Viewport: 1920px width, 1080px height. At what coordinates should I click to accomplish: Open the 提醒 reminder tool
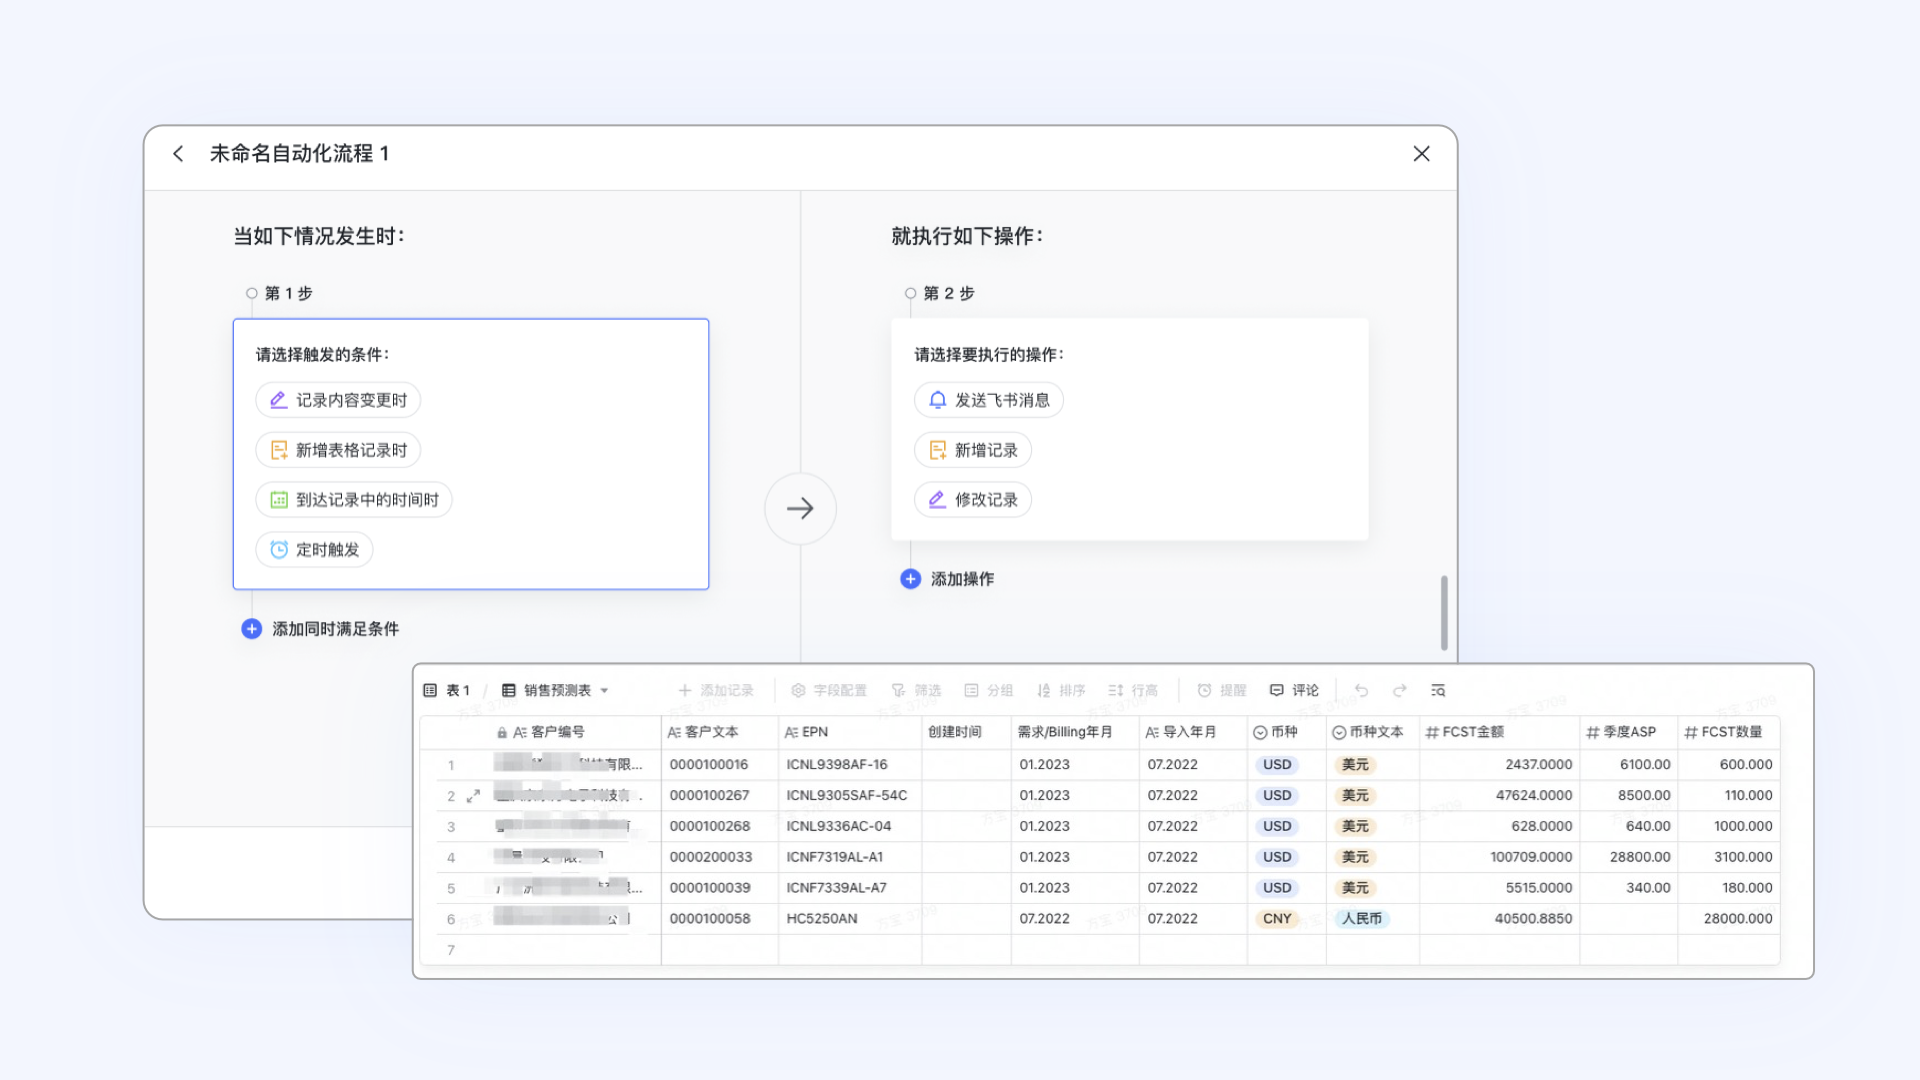click(1222, 690)
